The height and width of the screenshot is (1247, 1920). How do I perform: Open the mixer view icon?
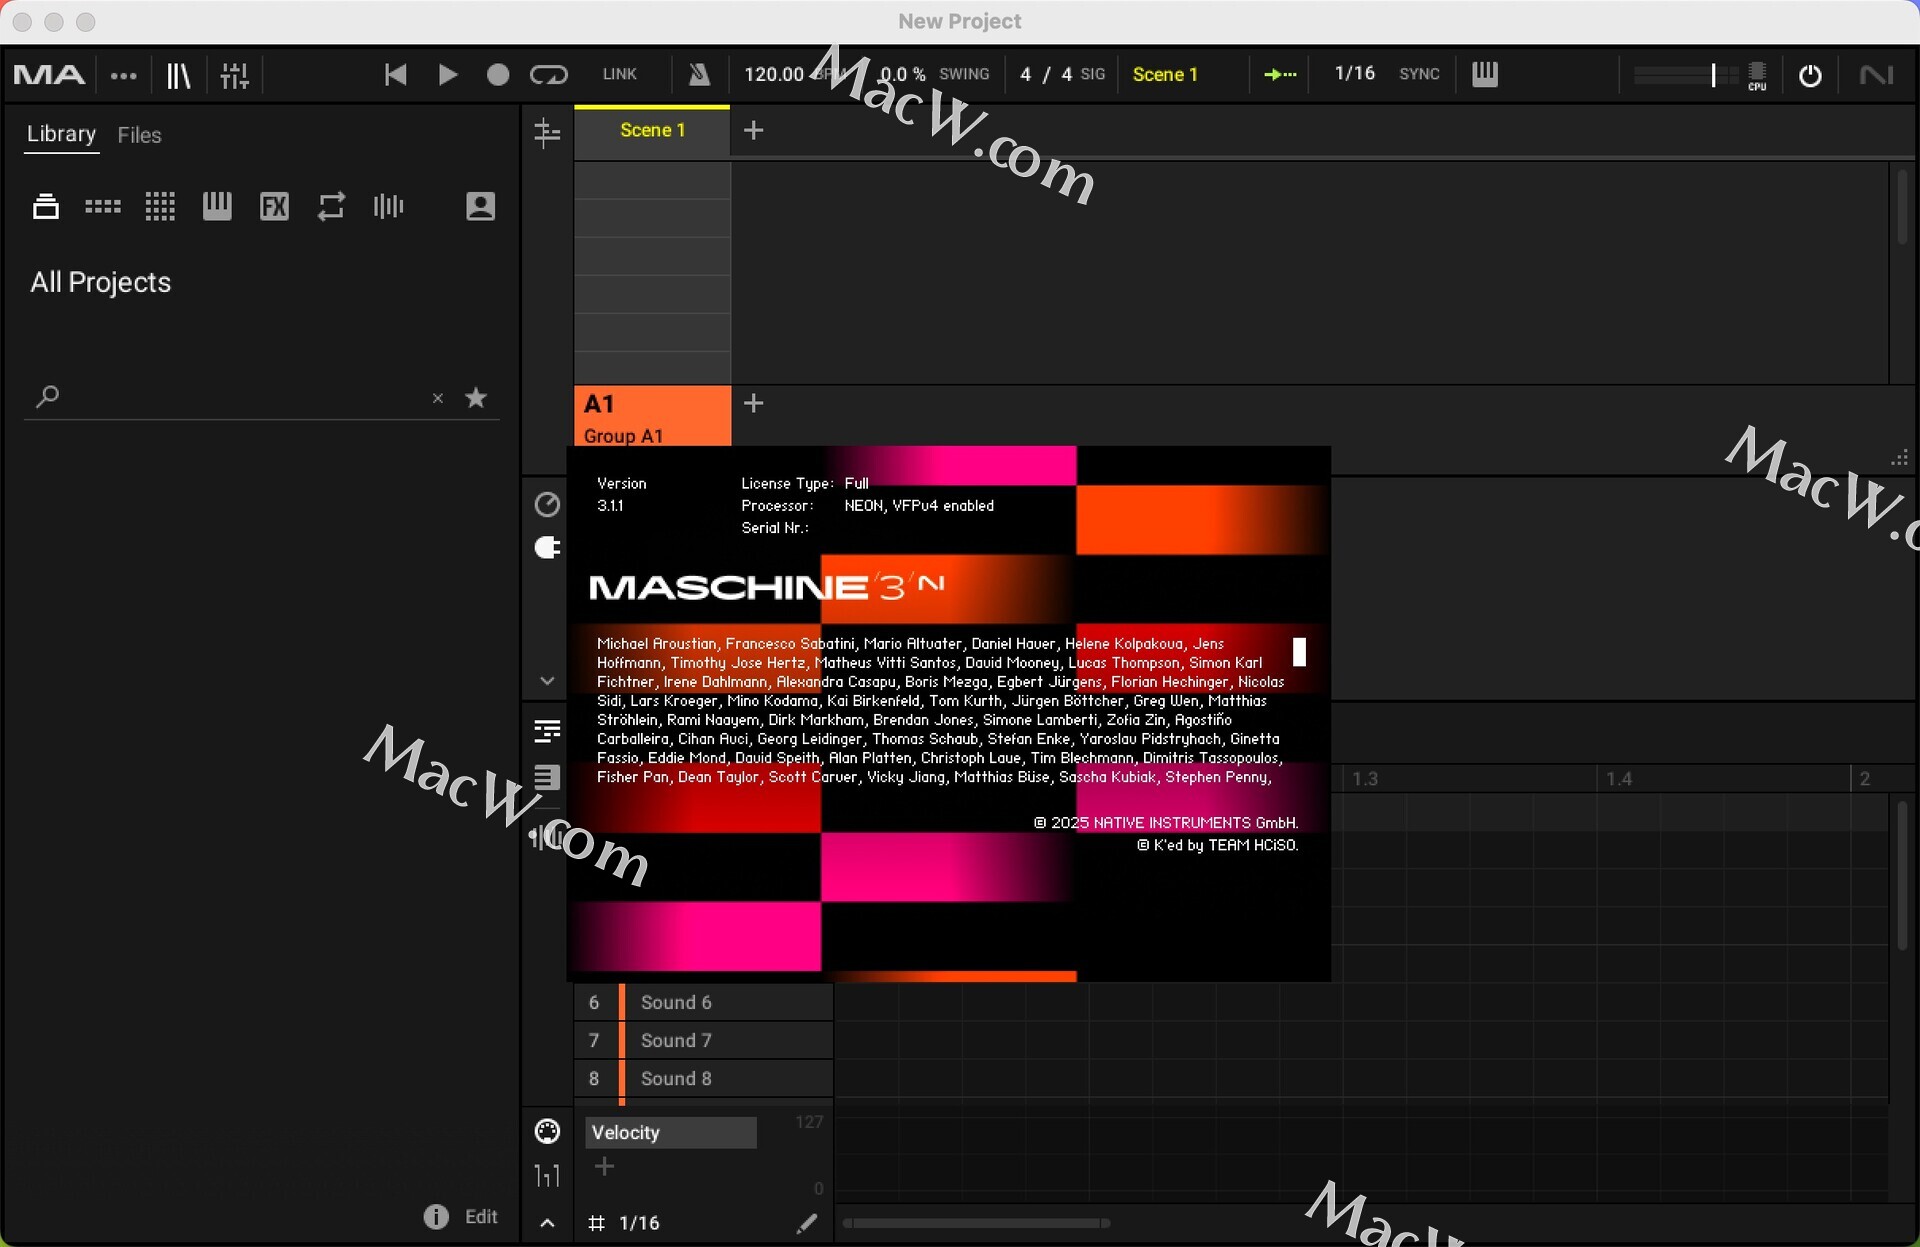click(235, 75)
